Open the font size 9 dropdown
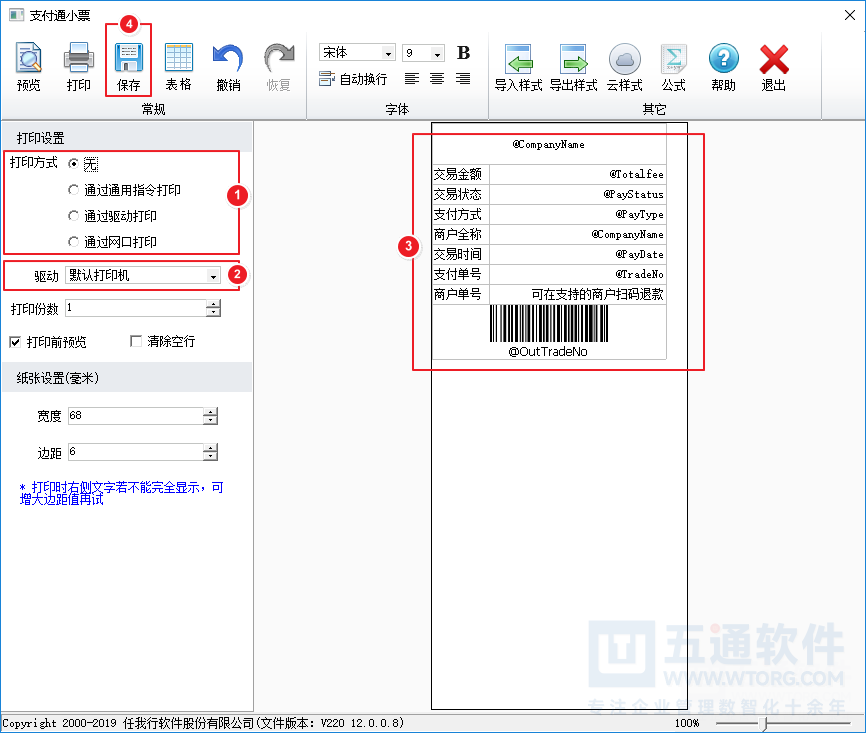The height and width of the screenshot is (733, 866). [437, 53]
